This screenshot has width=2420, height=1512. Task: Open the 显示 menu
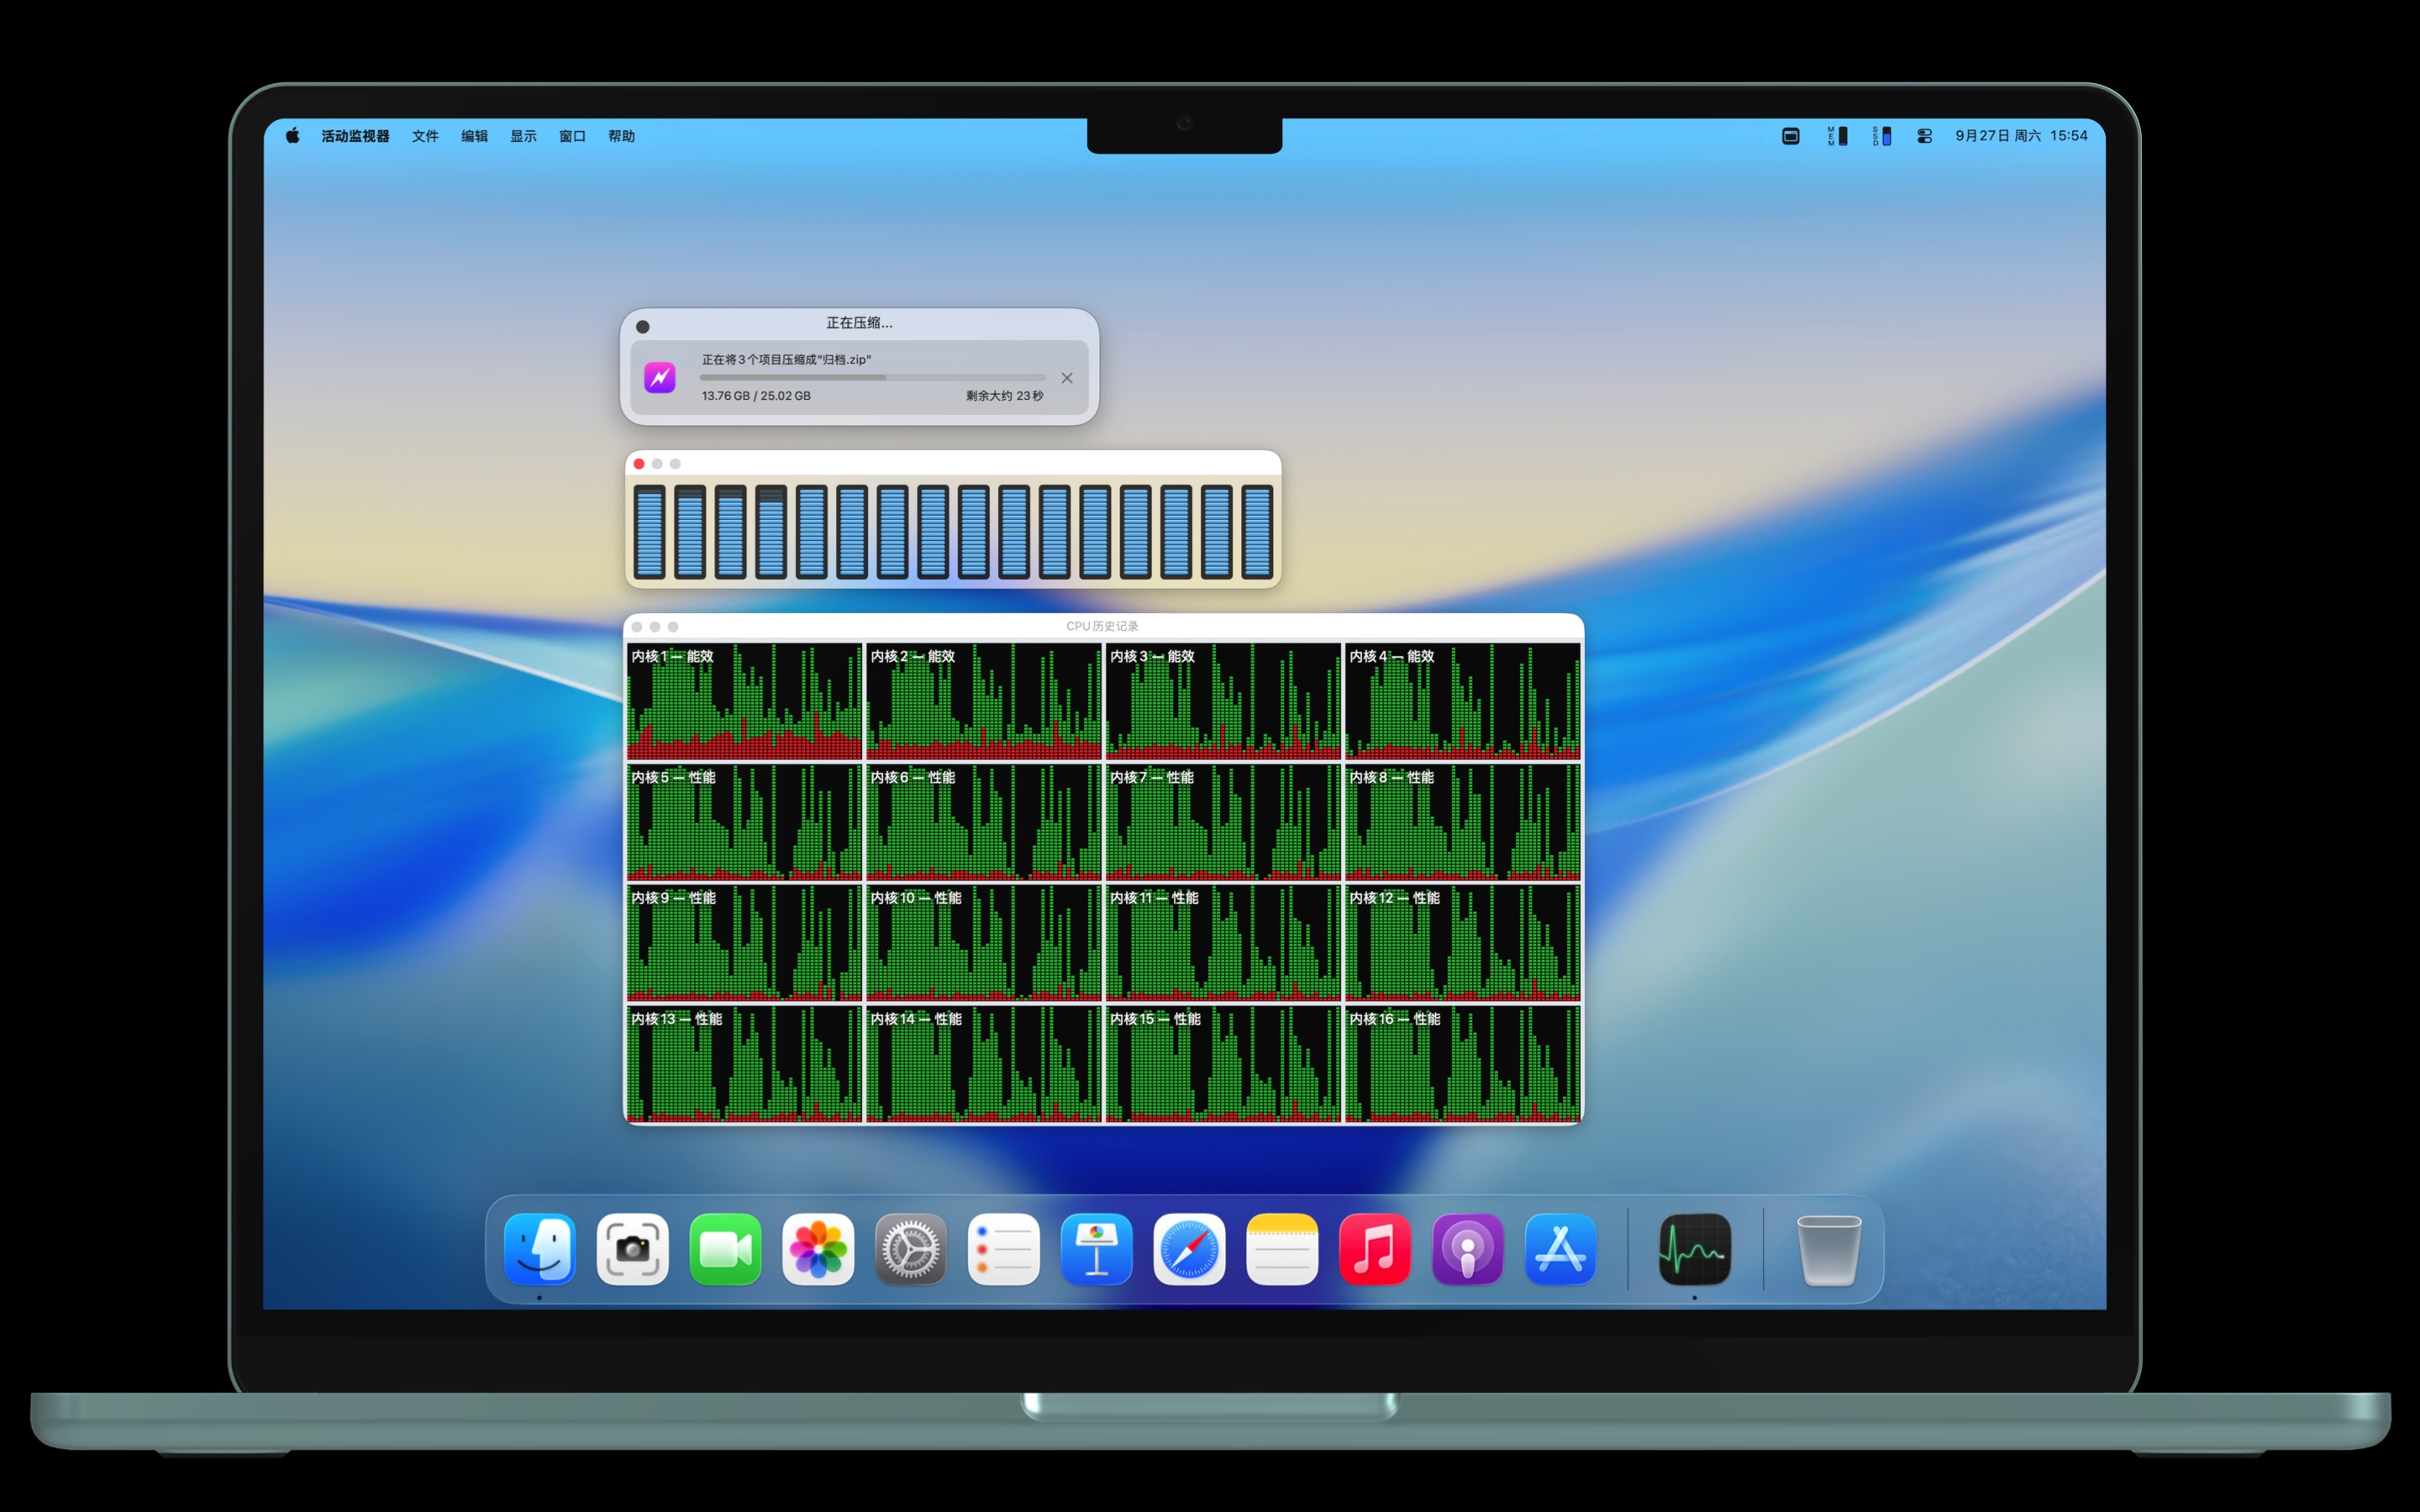(x=523, y=136)
